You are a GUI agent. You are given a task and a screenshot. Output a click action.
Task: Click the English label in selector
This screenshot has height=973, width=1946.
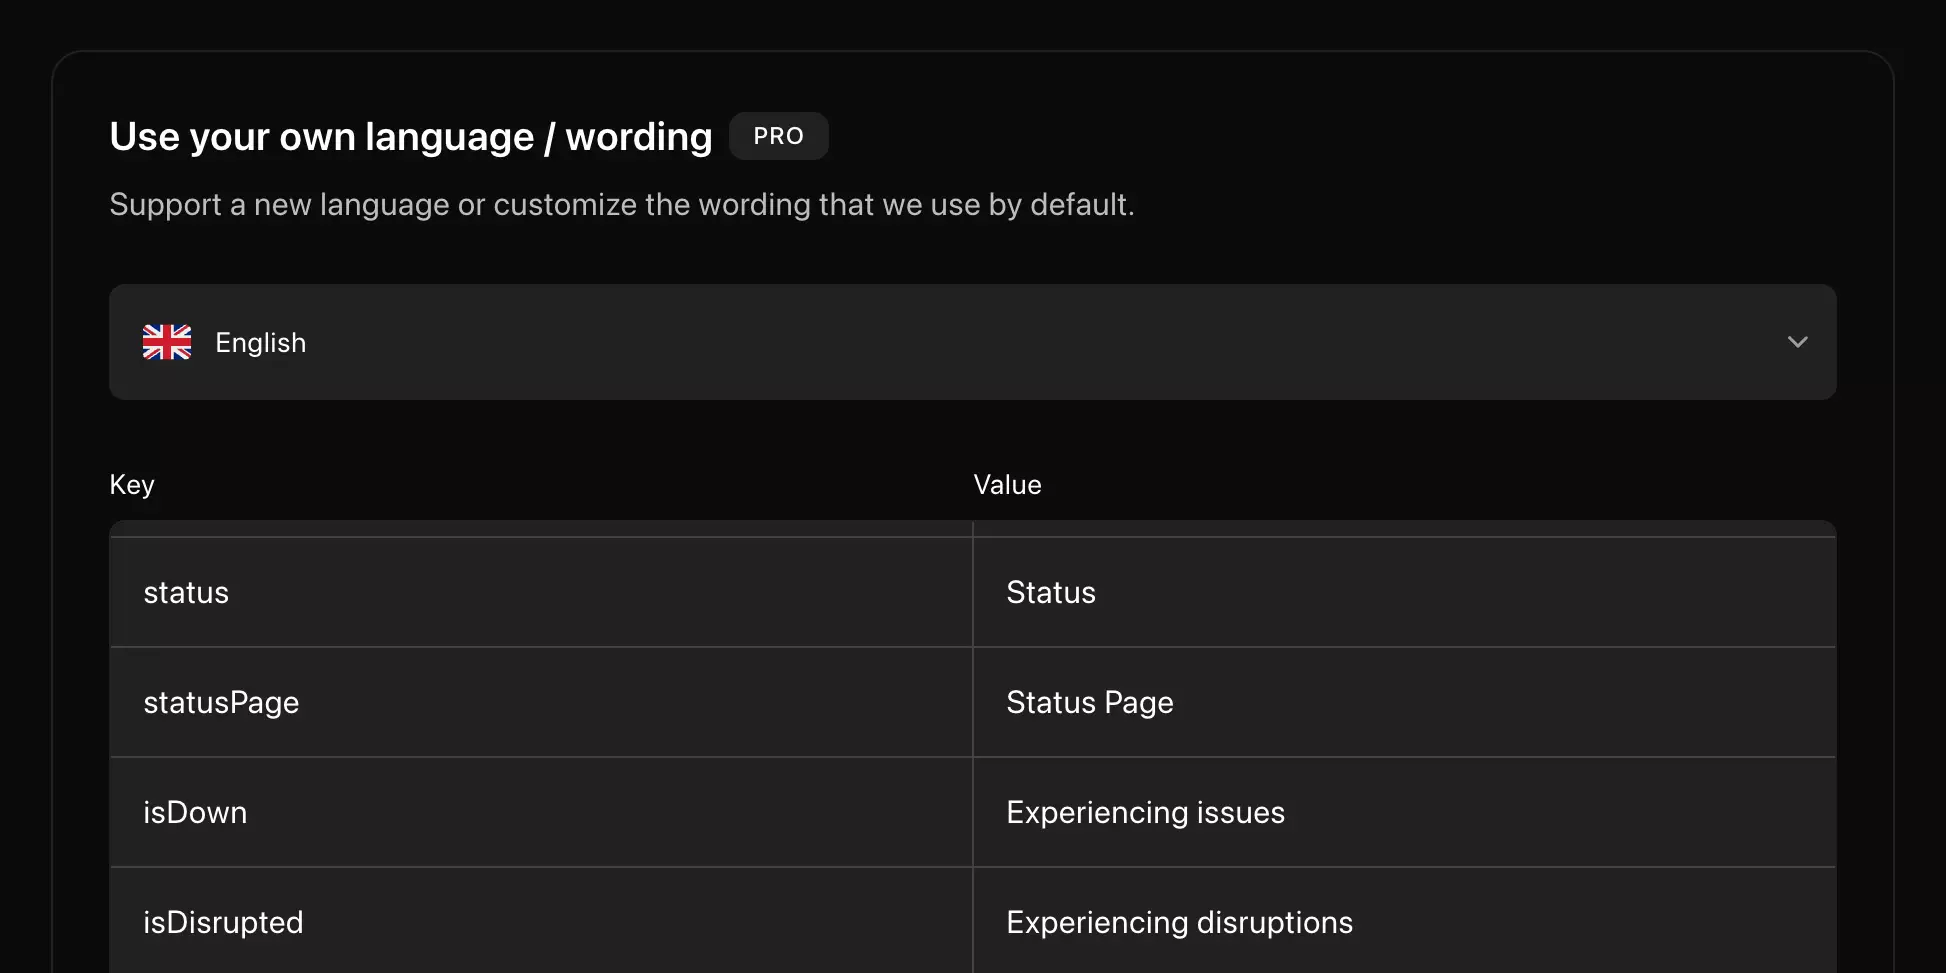point(261,343)
